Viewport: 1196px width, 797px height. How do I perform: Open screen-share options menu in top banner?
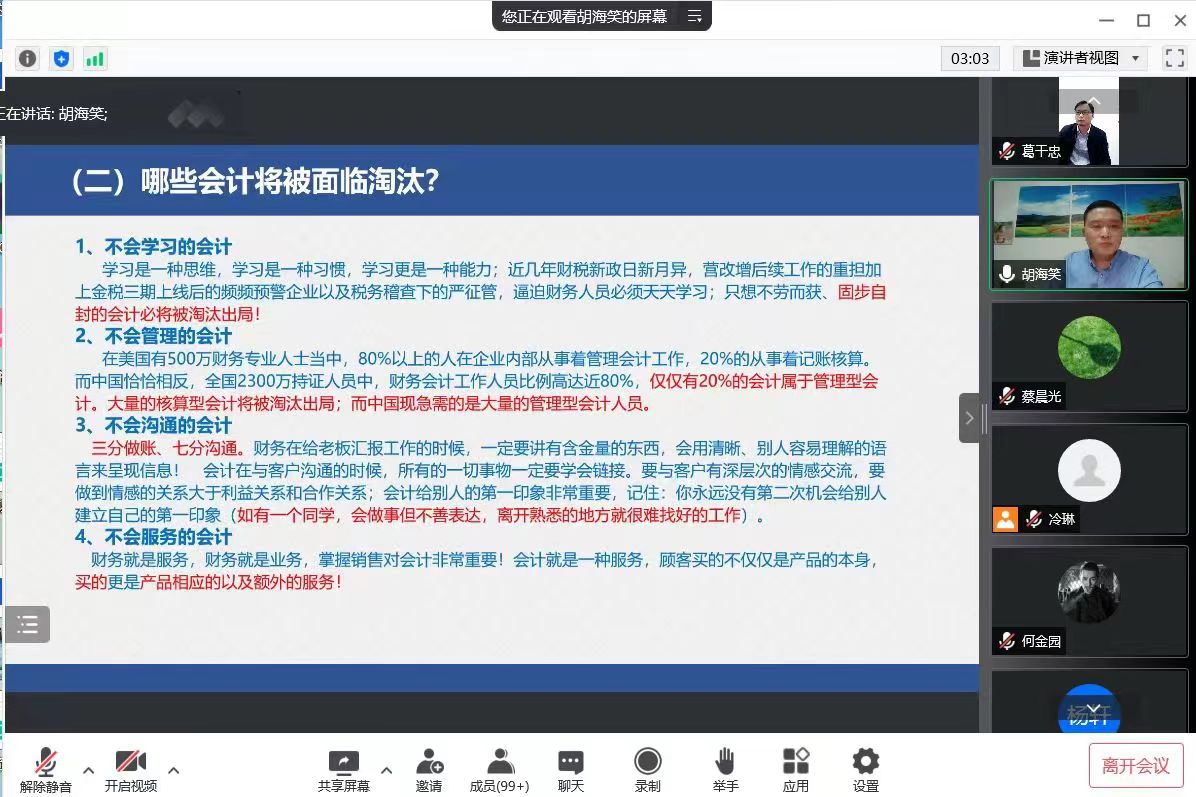695,16
